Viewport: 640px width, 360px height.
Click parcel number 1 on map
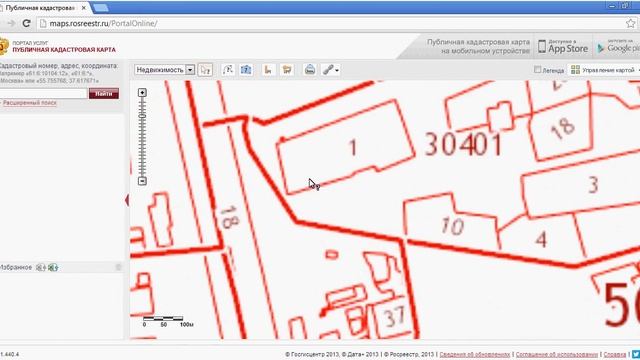coord(353,147)
